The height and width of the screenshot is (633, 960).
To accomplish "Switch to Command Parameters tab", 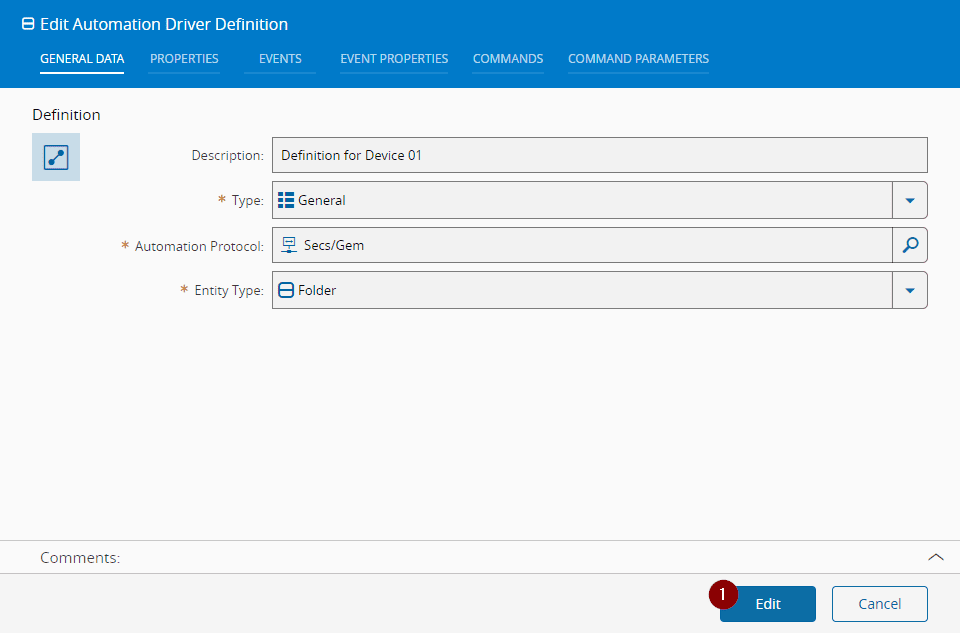I will tap(638, 59).
